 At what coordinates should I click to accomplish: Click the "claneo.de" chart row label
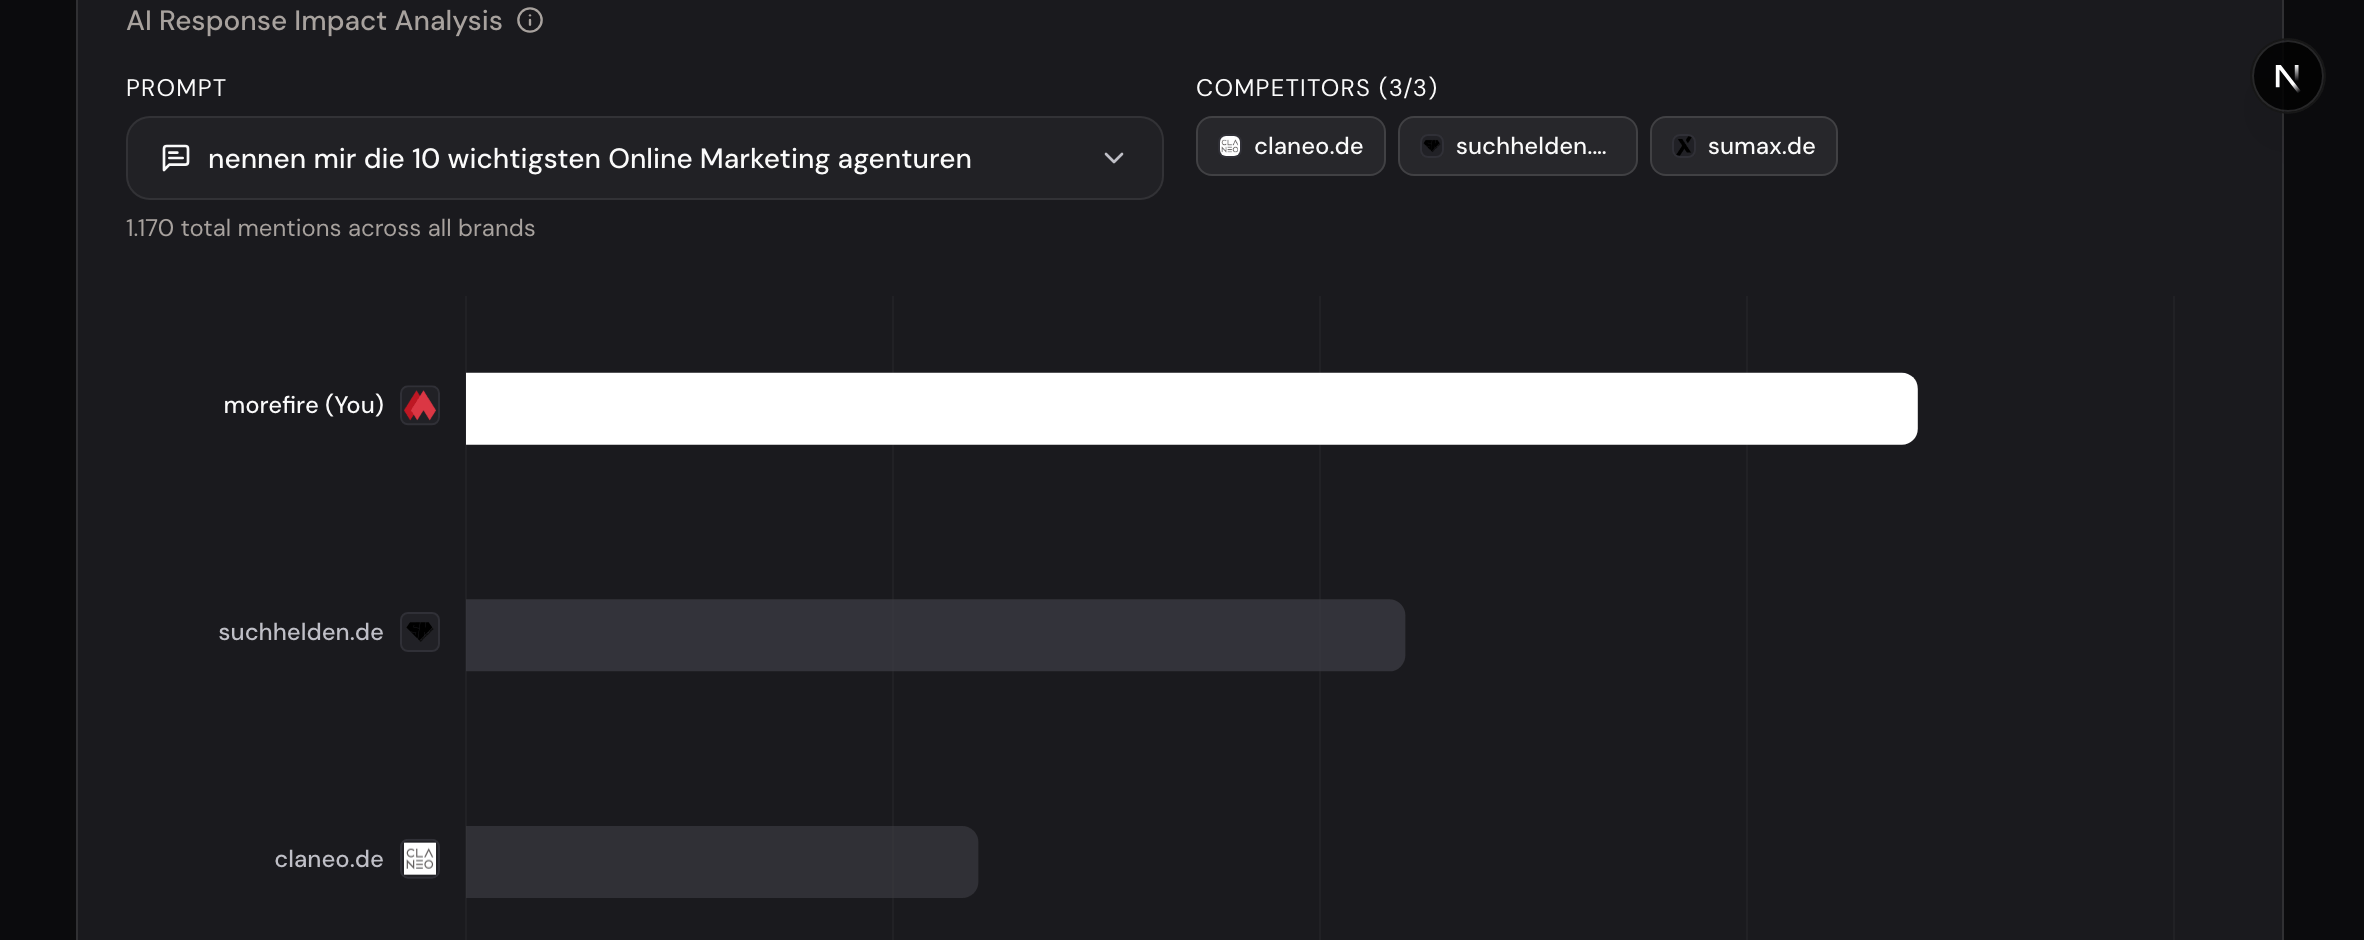coord(329,859)
